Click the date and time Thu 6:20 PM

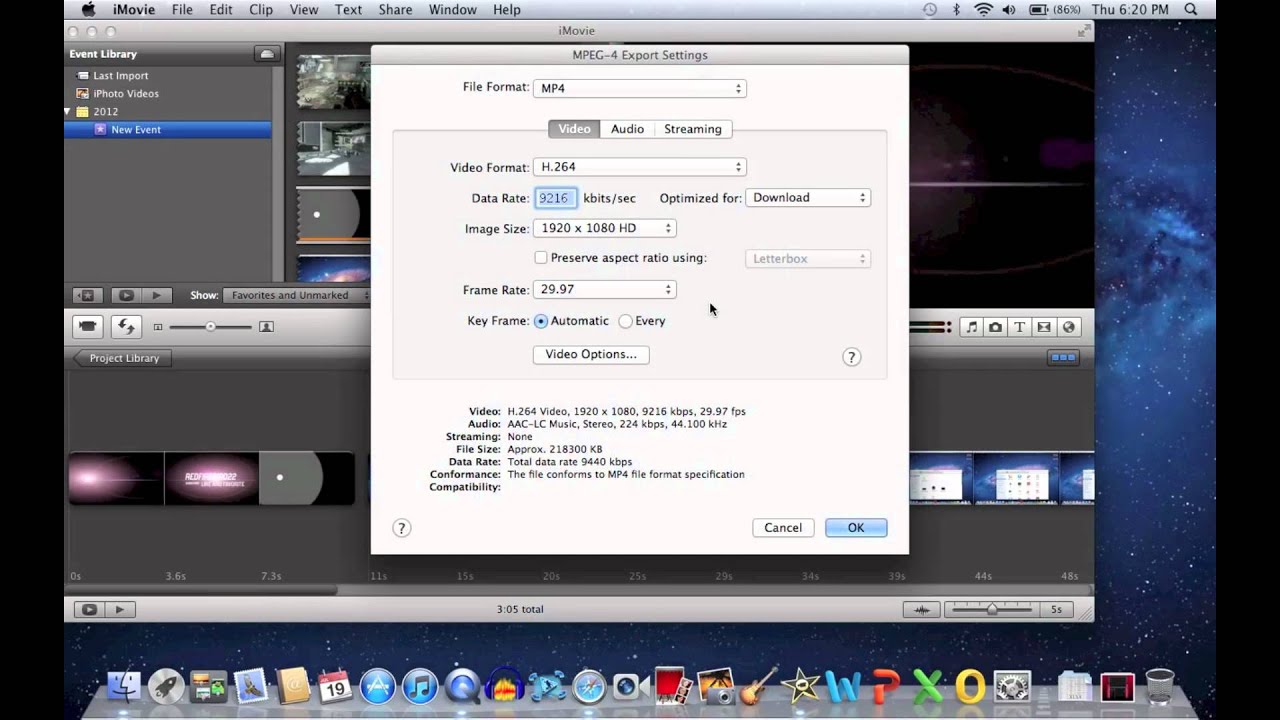pos(1130,10)
